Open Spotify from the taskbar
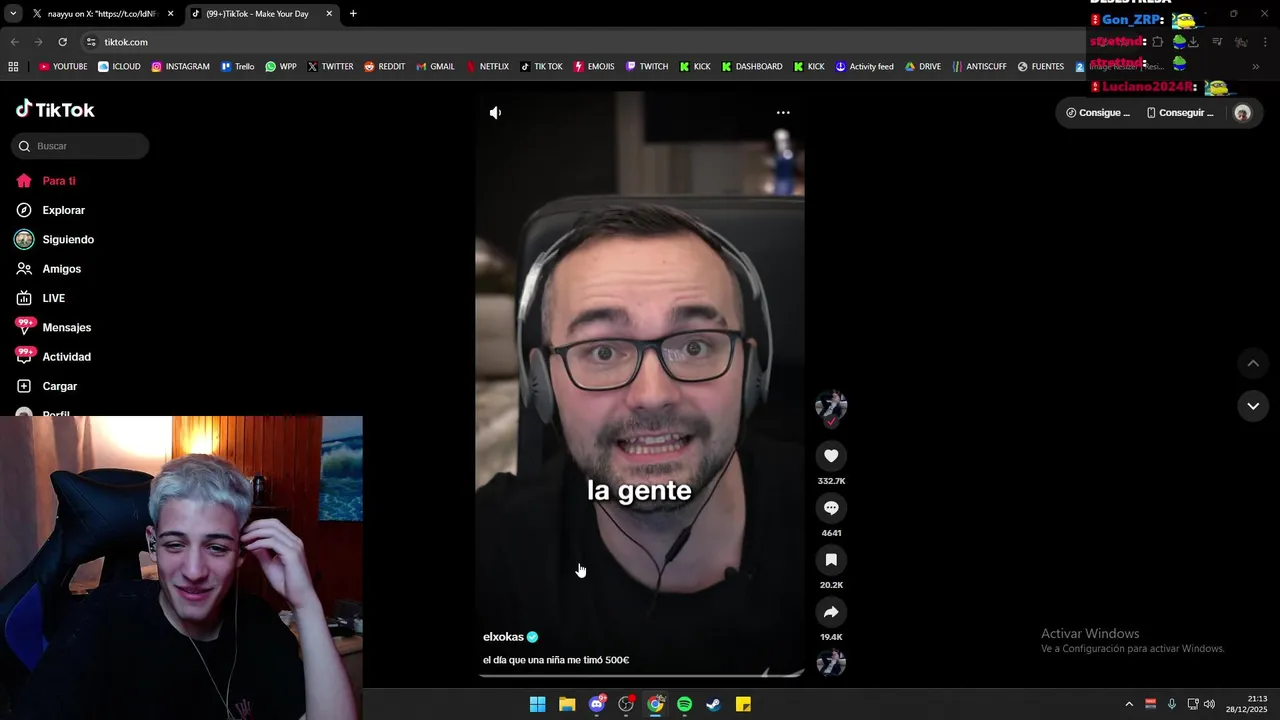The image size is (1280, 720). tap(684, 704)
